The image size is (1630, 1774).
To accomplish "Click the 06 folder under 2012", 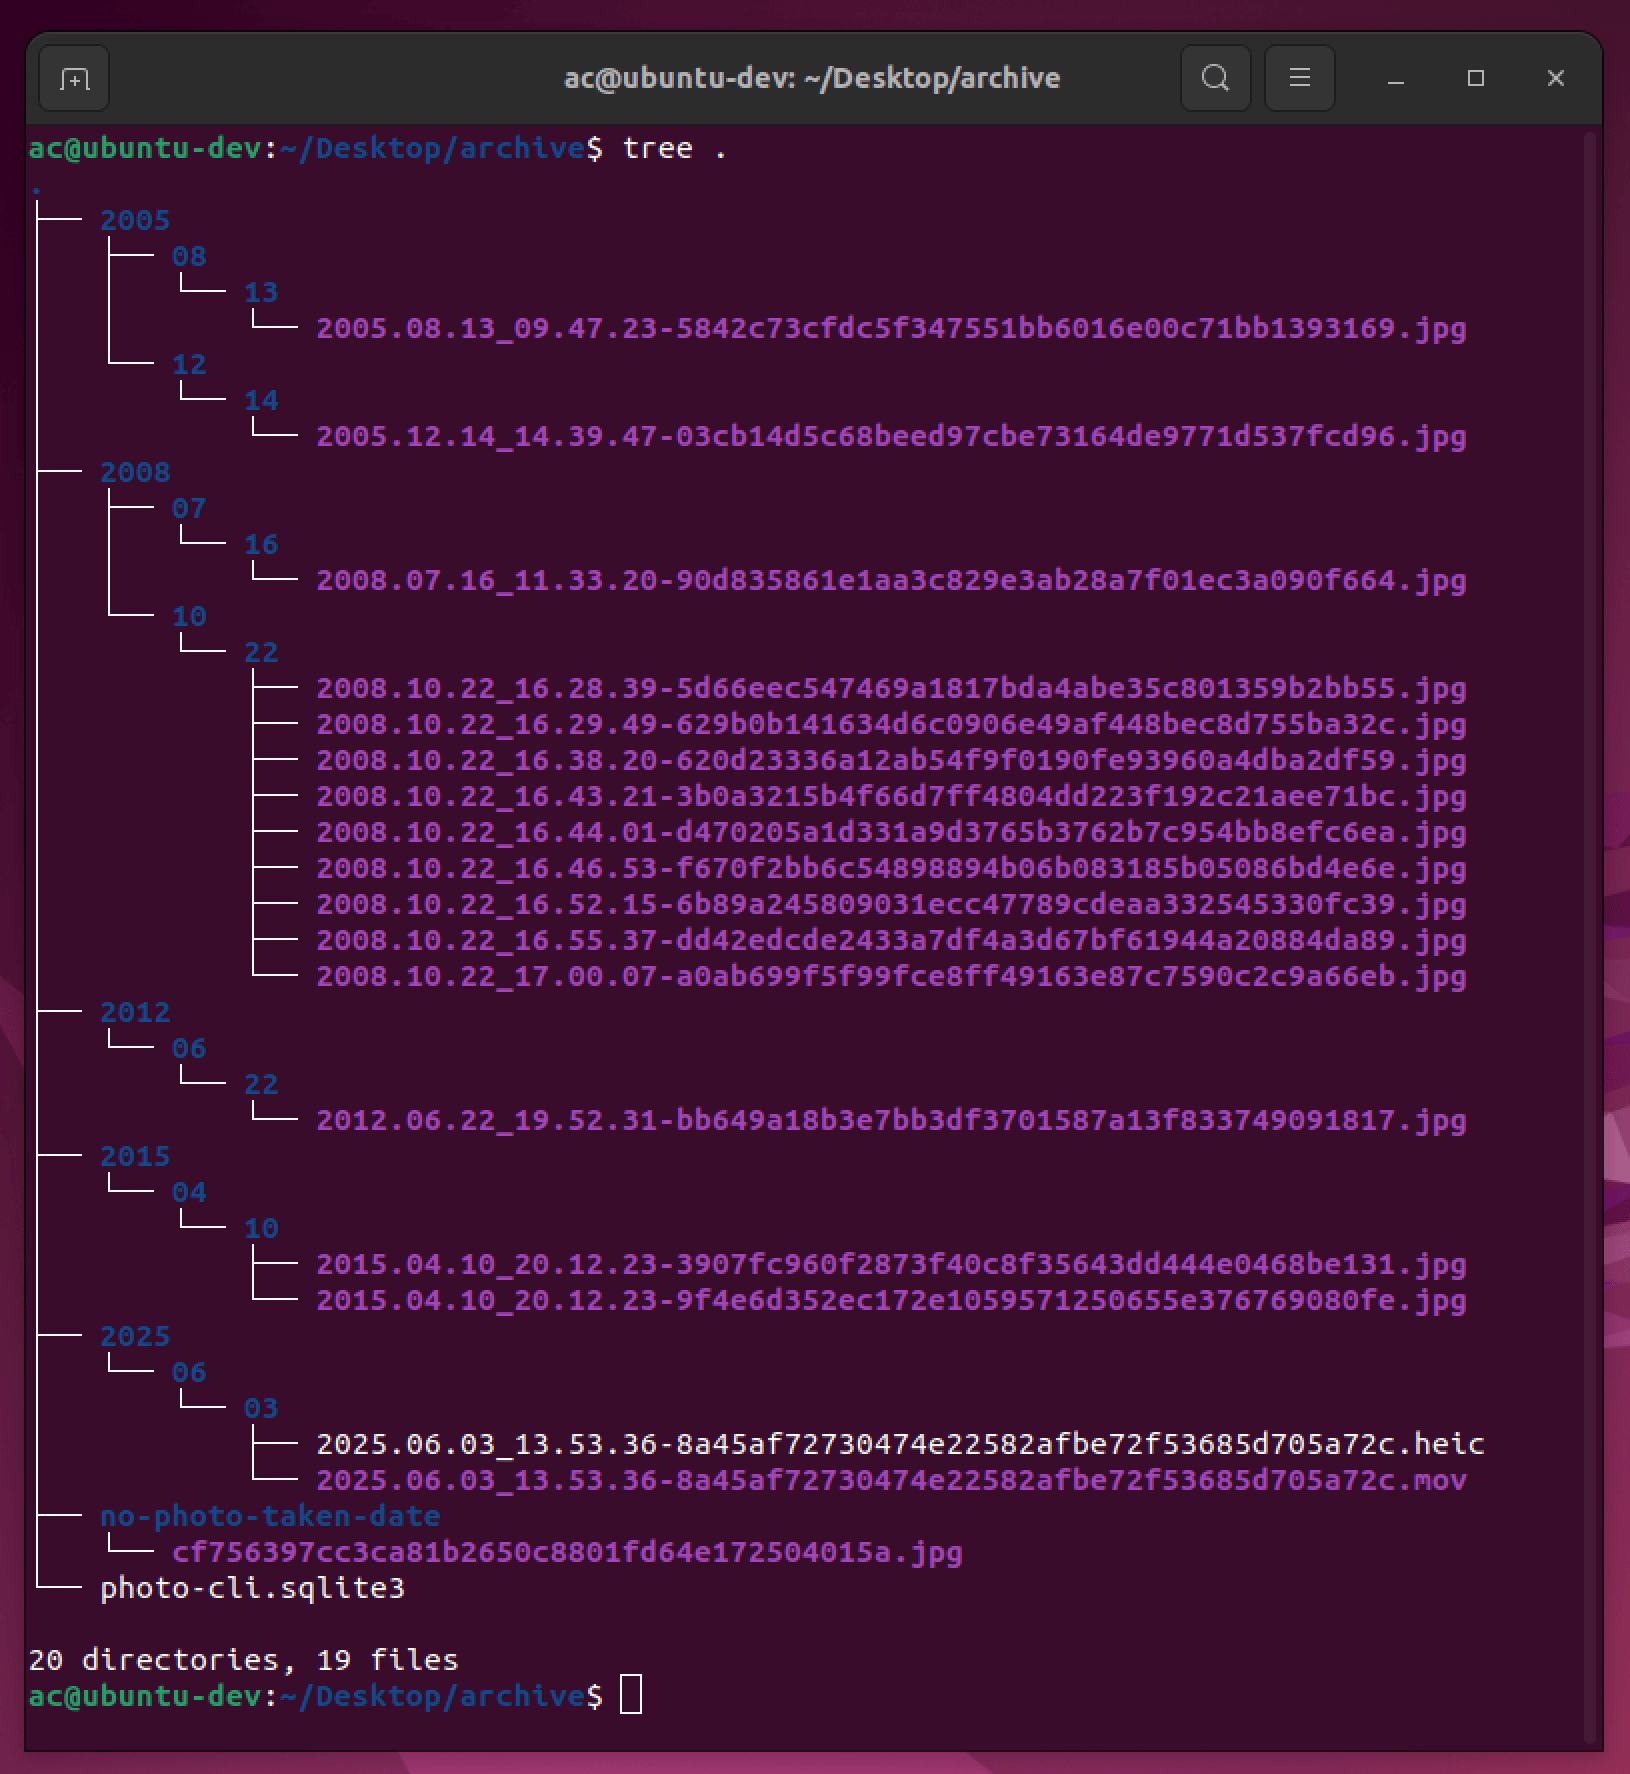I will pyautogui.click(x=189, y=1048).
